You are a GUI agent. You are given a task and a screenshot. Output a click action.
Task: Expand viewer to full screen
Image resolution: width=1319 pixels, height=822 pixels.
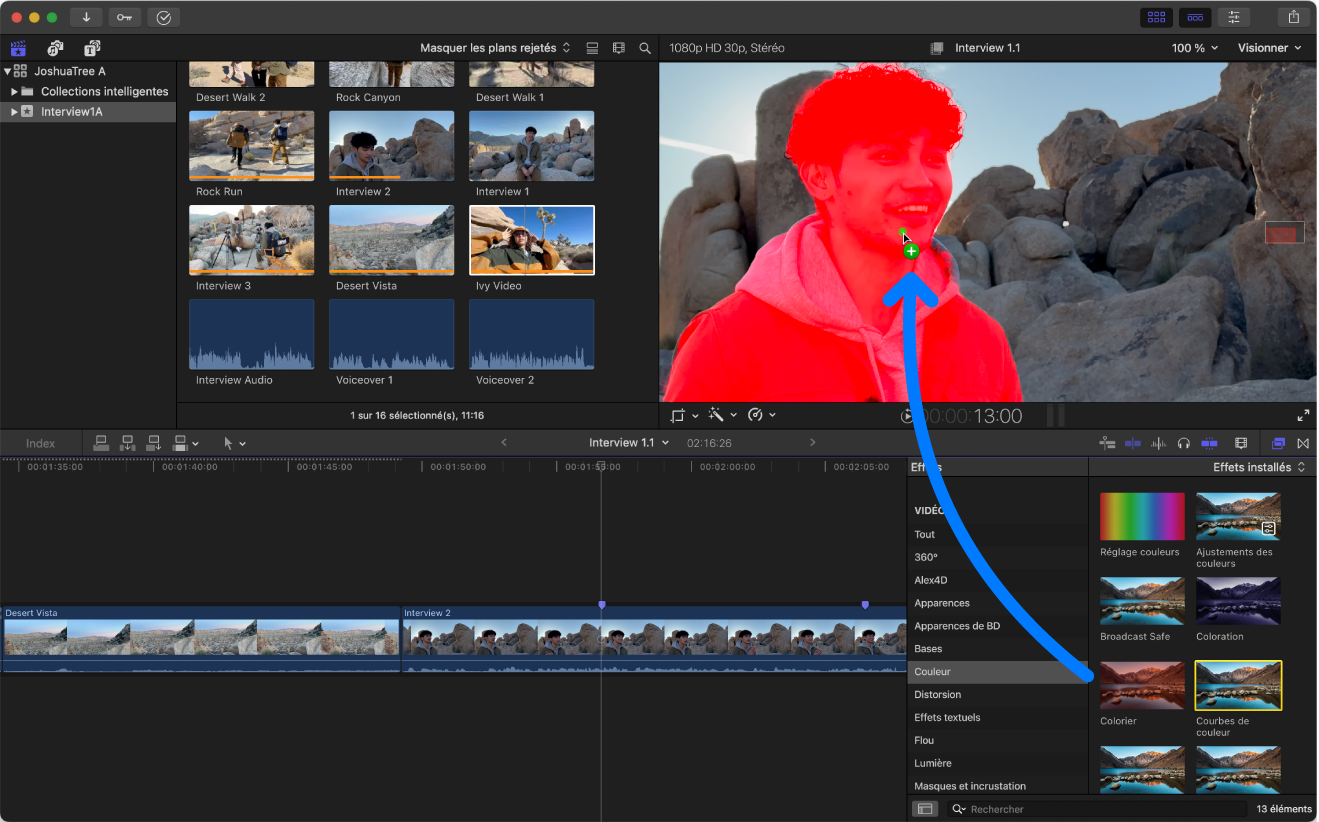[x=1303, y=415]
